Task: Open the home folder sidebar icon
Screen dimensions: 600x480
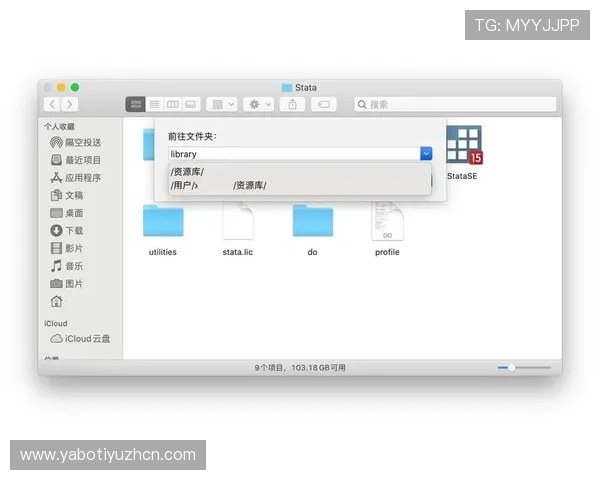Action: tap(57, 301)
